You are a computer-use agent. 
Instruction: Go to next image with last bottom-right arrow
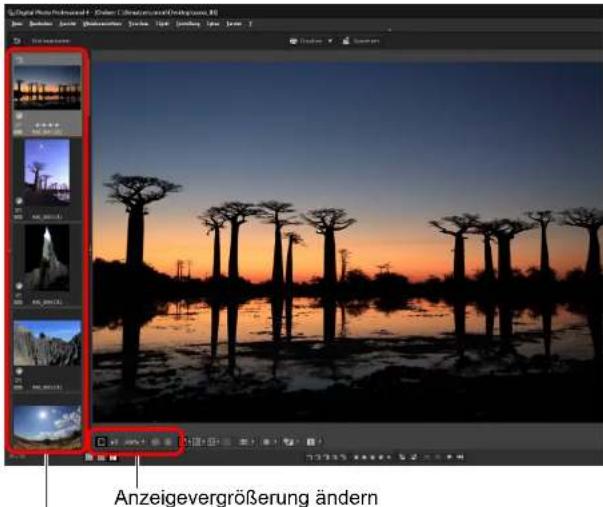(x=460, y=457)
